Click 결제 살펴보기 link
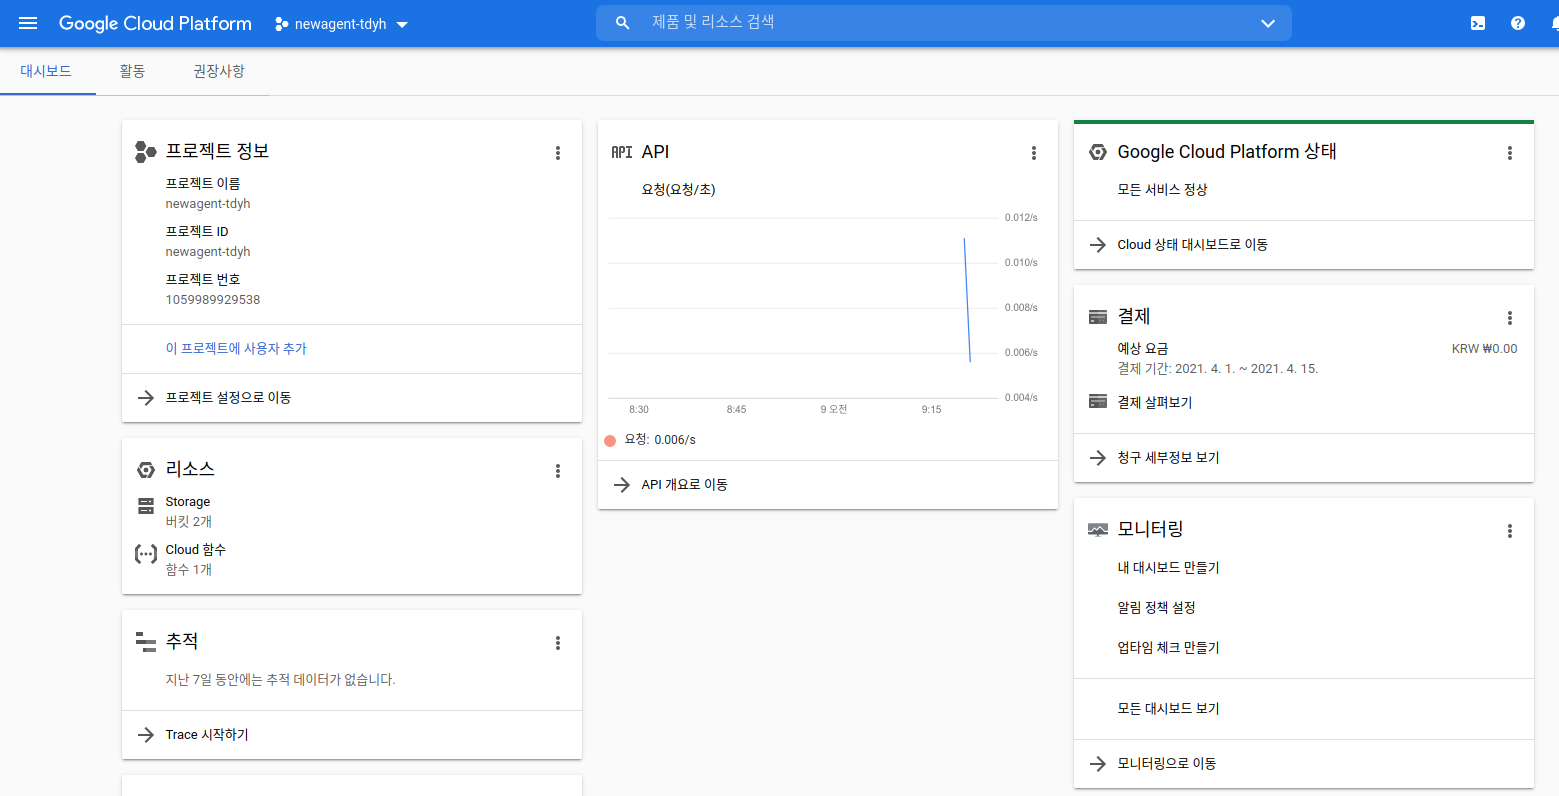The height and width of the screenshot is (796, 1559). click(1155, 403)
